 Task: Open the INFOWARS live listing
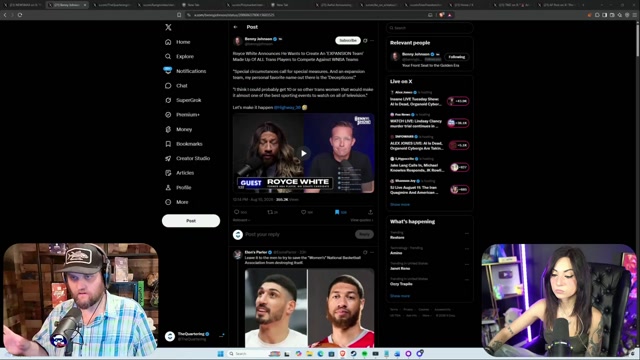(x=429, y=143)
